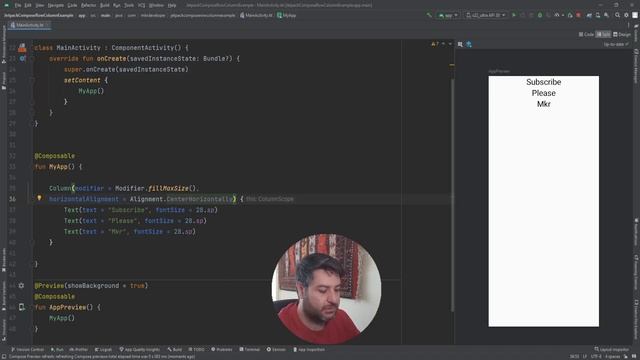Click the Mkr text in the preview
This screenshot has width=640, height=360.
(x=544, y=104)
